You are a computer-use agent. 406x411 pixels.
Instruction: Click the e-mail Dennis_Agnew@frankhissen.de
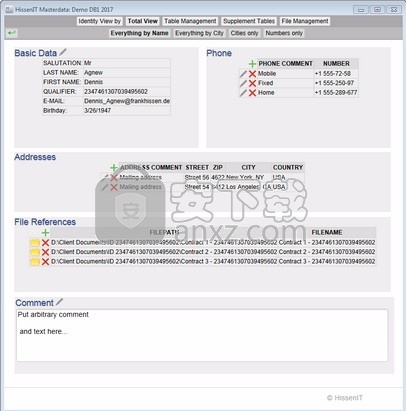pos(127,101)
